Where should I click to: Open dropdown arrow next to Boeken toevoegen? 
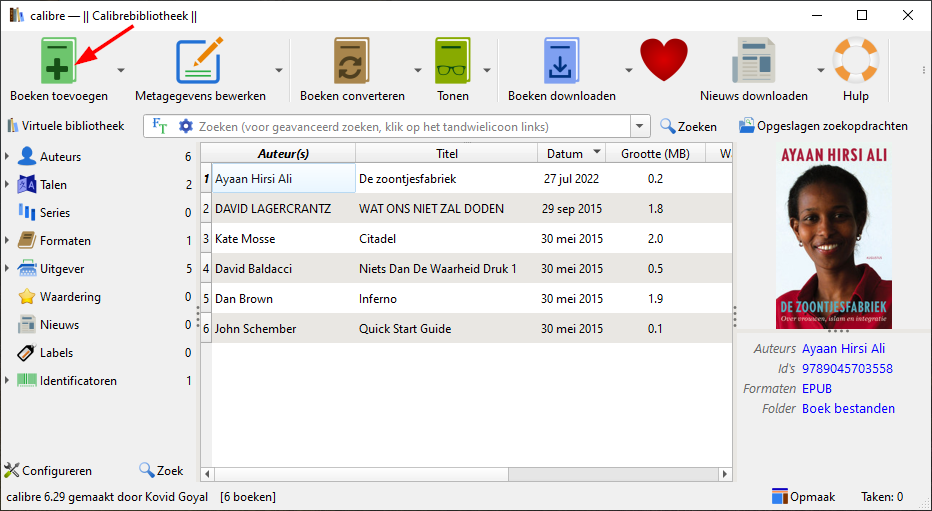pos(121,70)
